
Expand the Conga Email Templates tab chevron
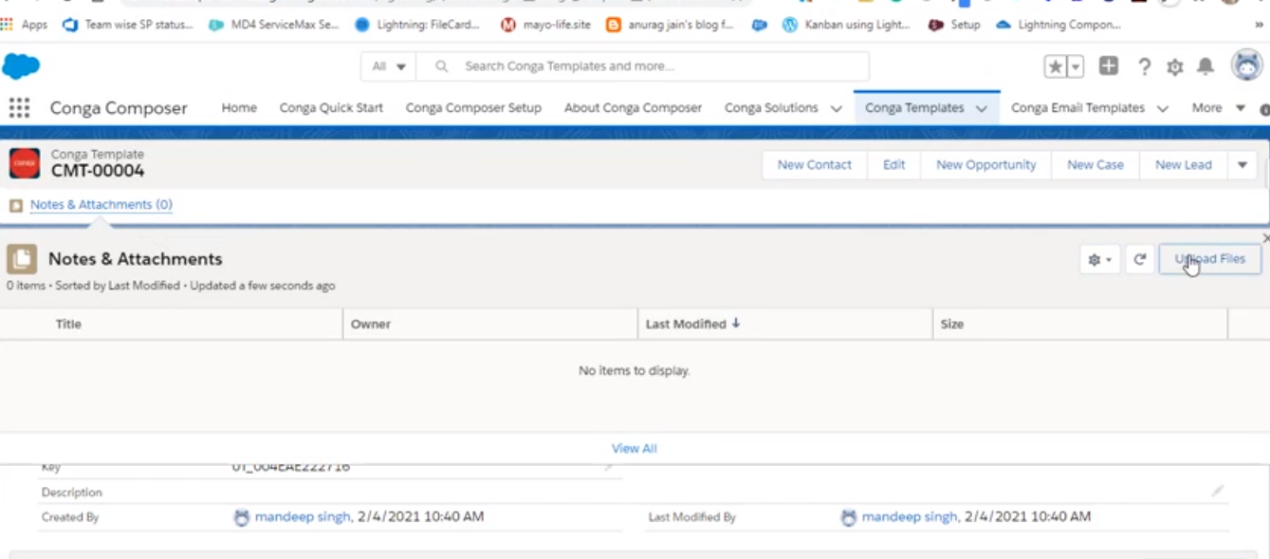(x=1162, y=108)
